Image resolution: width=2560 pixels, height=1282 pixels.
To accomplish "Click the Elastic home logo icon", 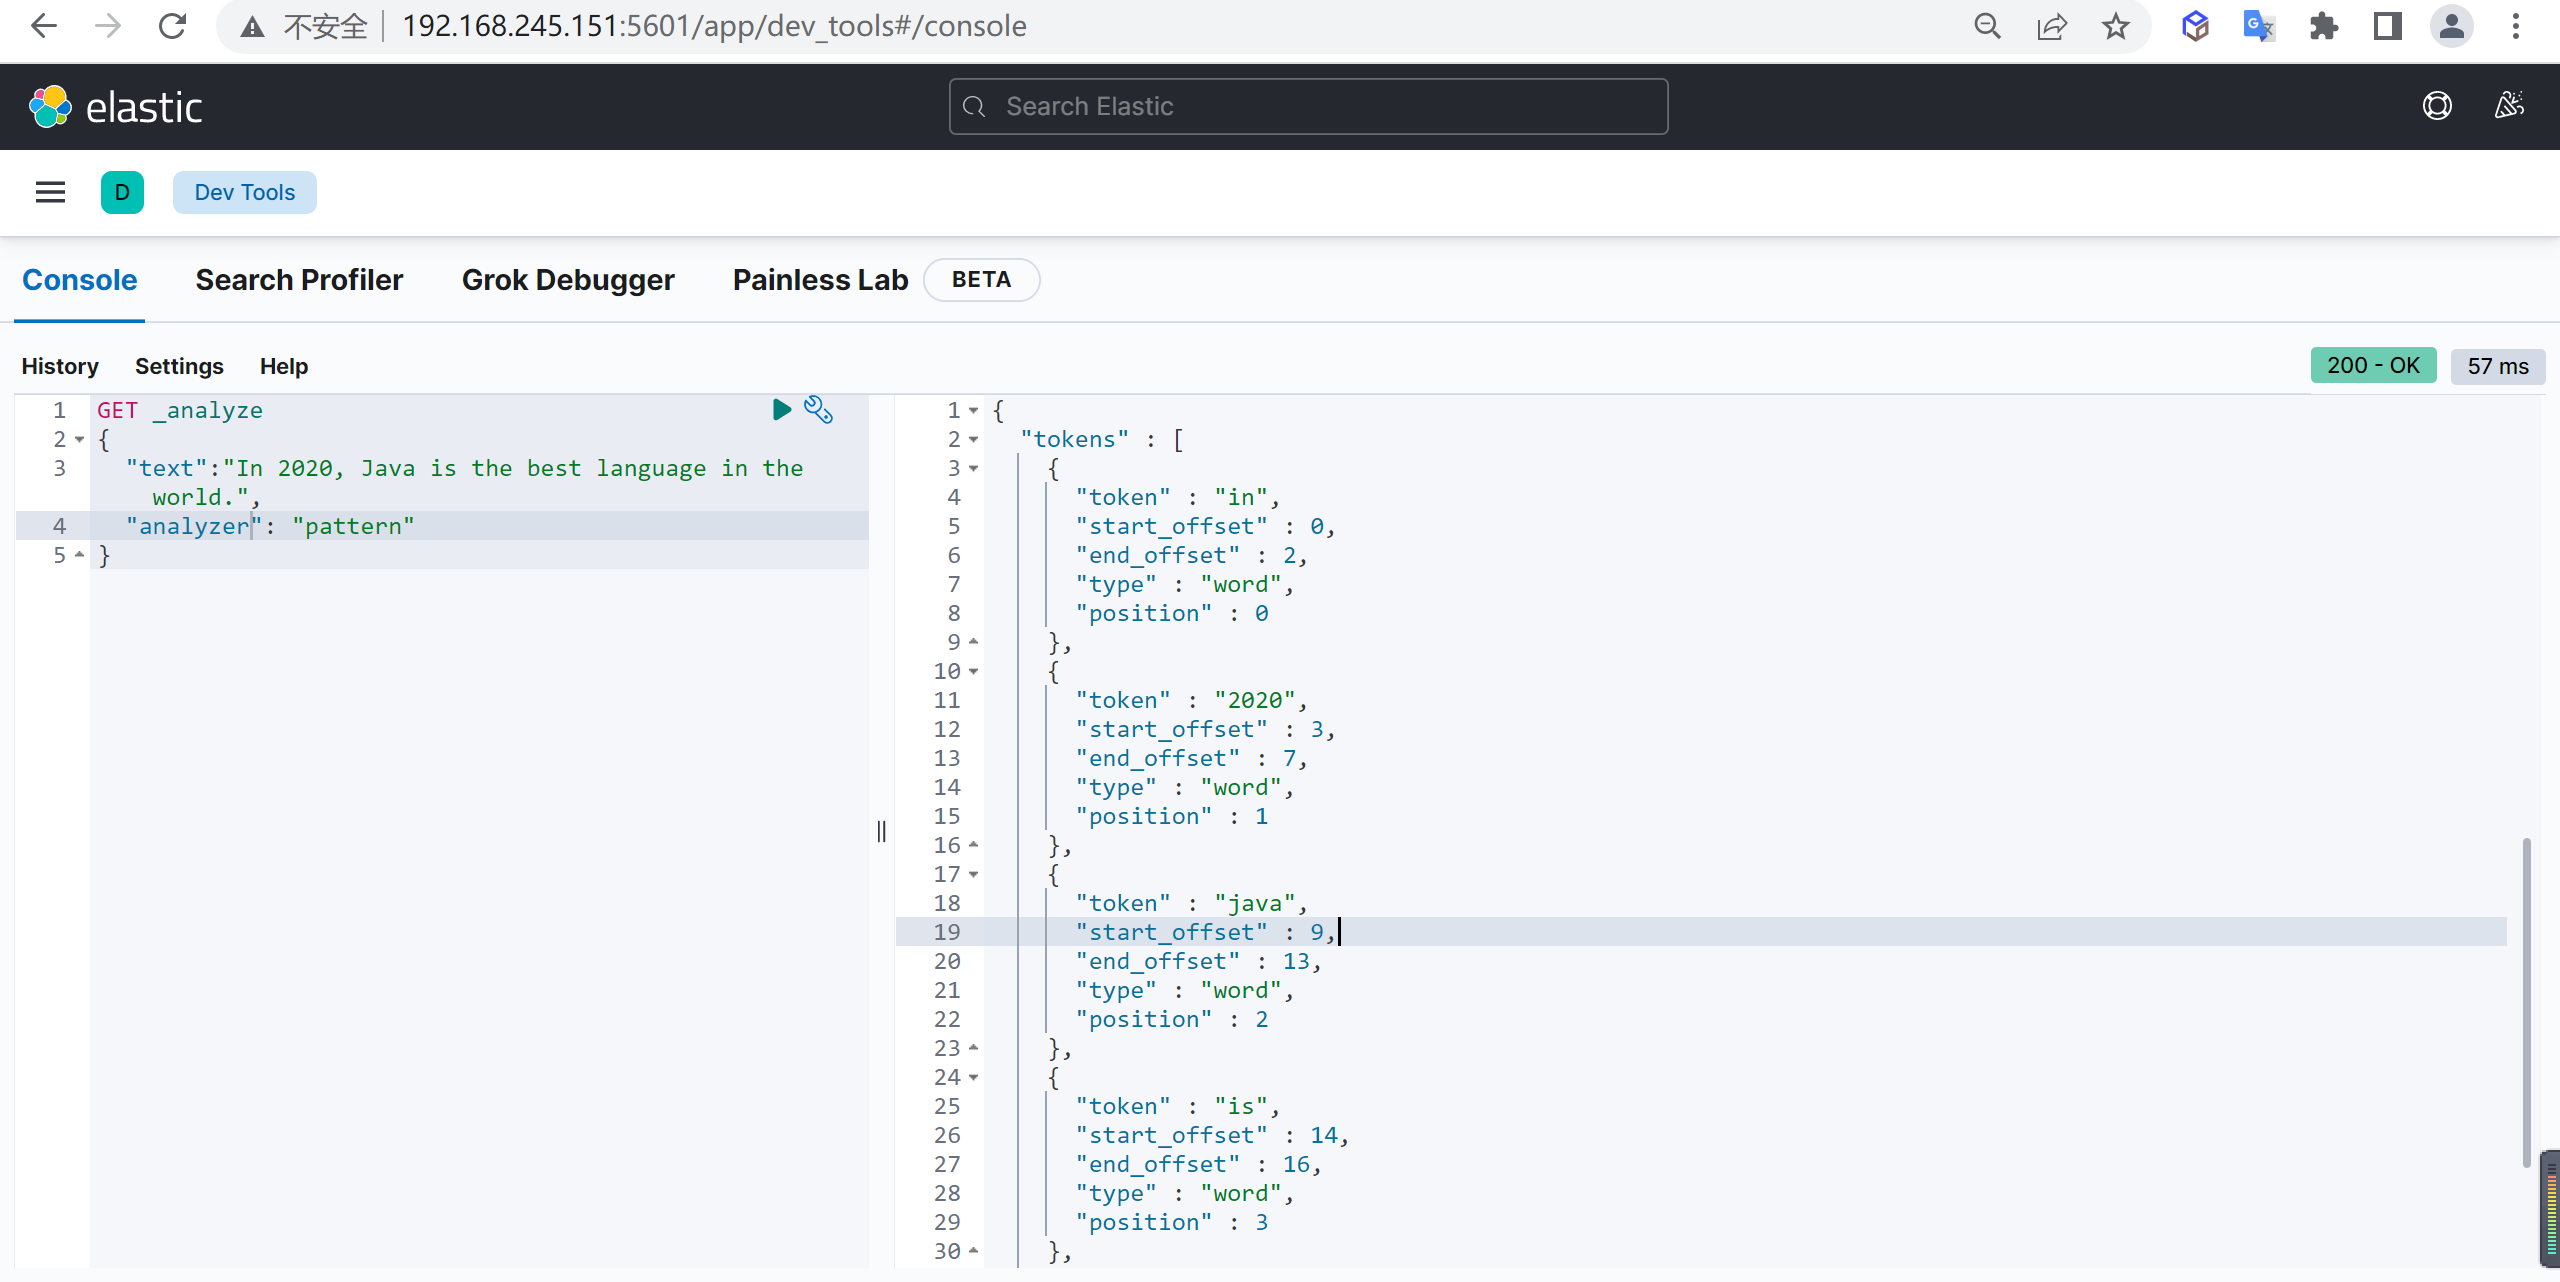I will point(51,106).
